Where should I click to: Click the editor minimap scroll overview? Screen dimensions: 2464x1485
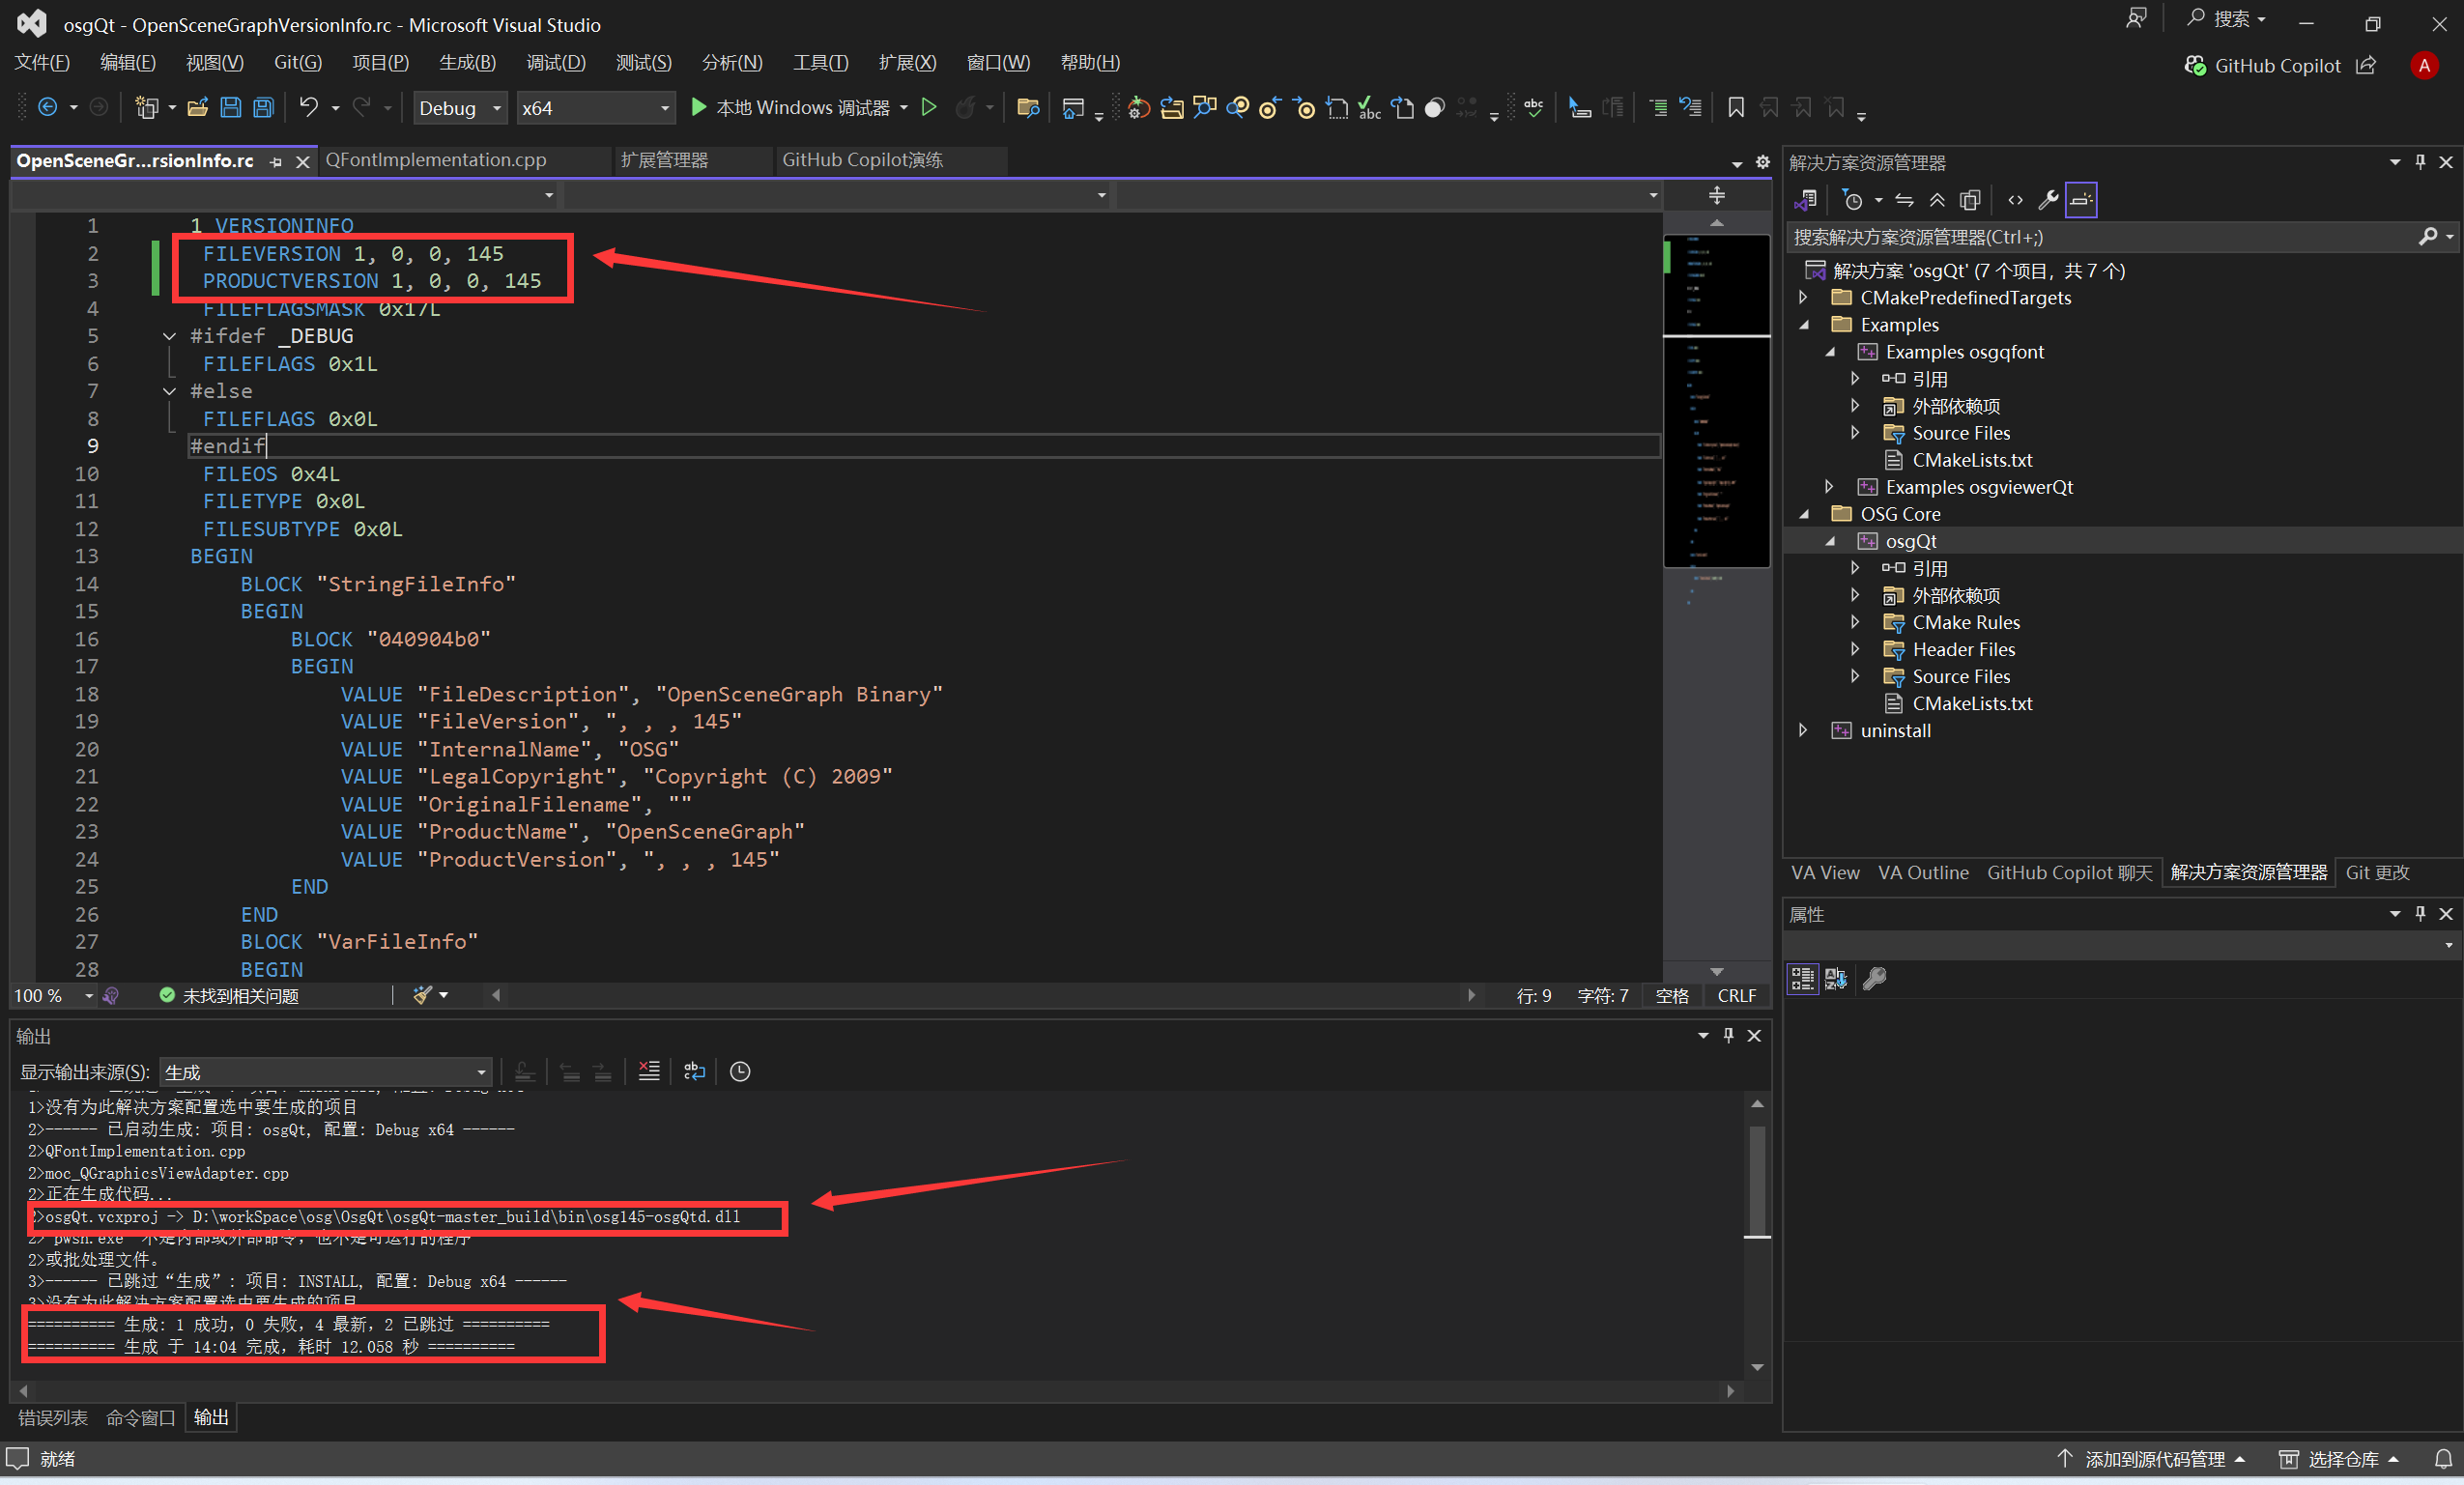click(1716, 400)
